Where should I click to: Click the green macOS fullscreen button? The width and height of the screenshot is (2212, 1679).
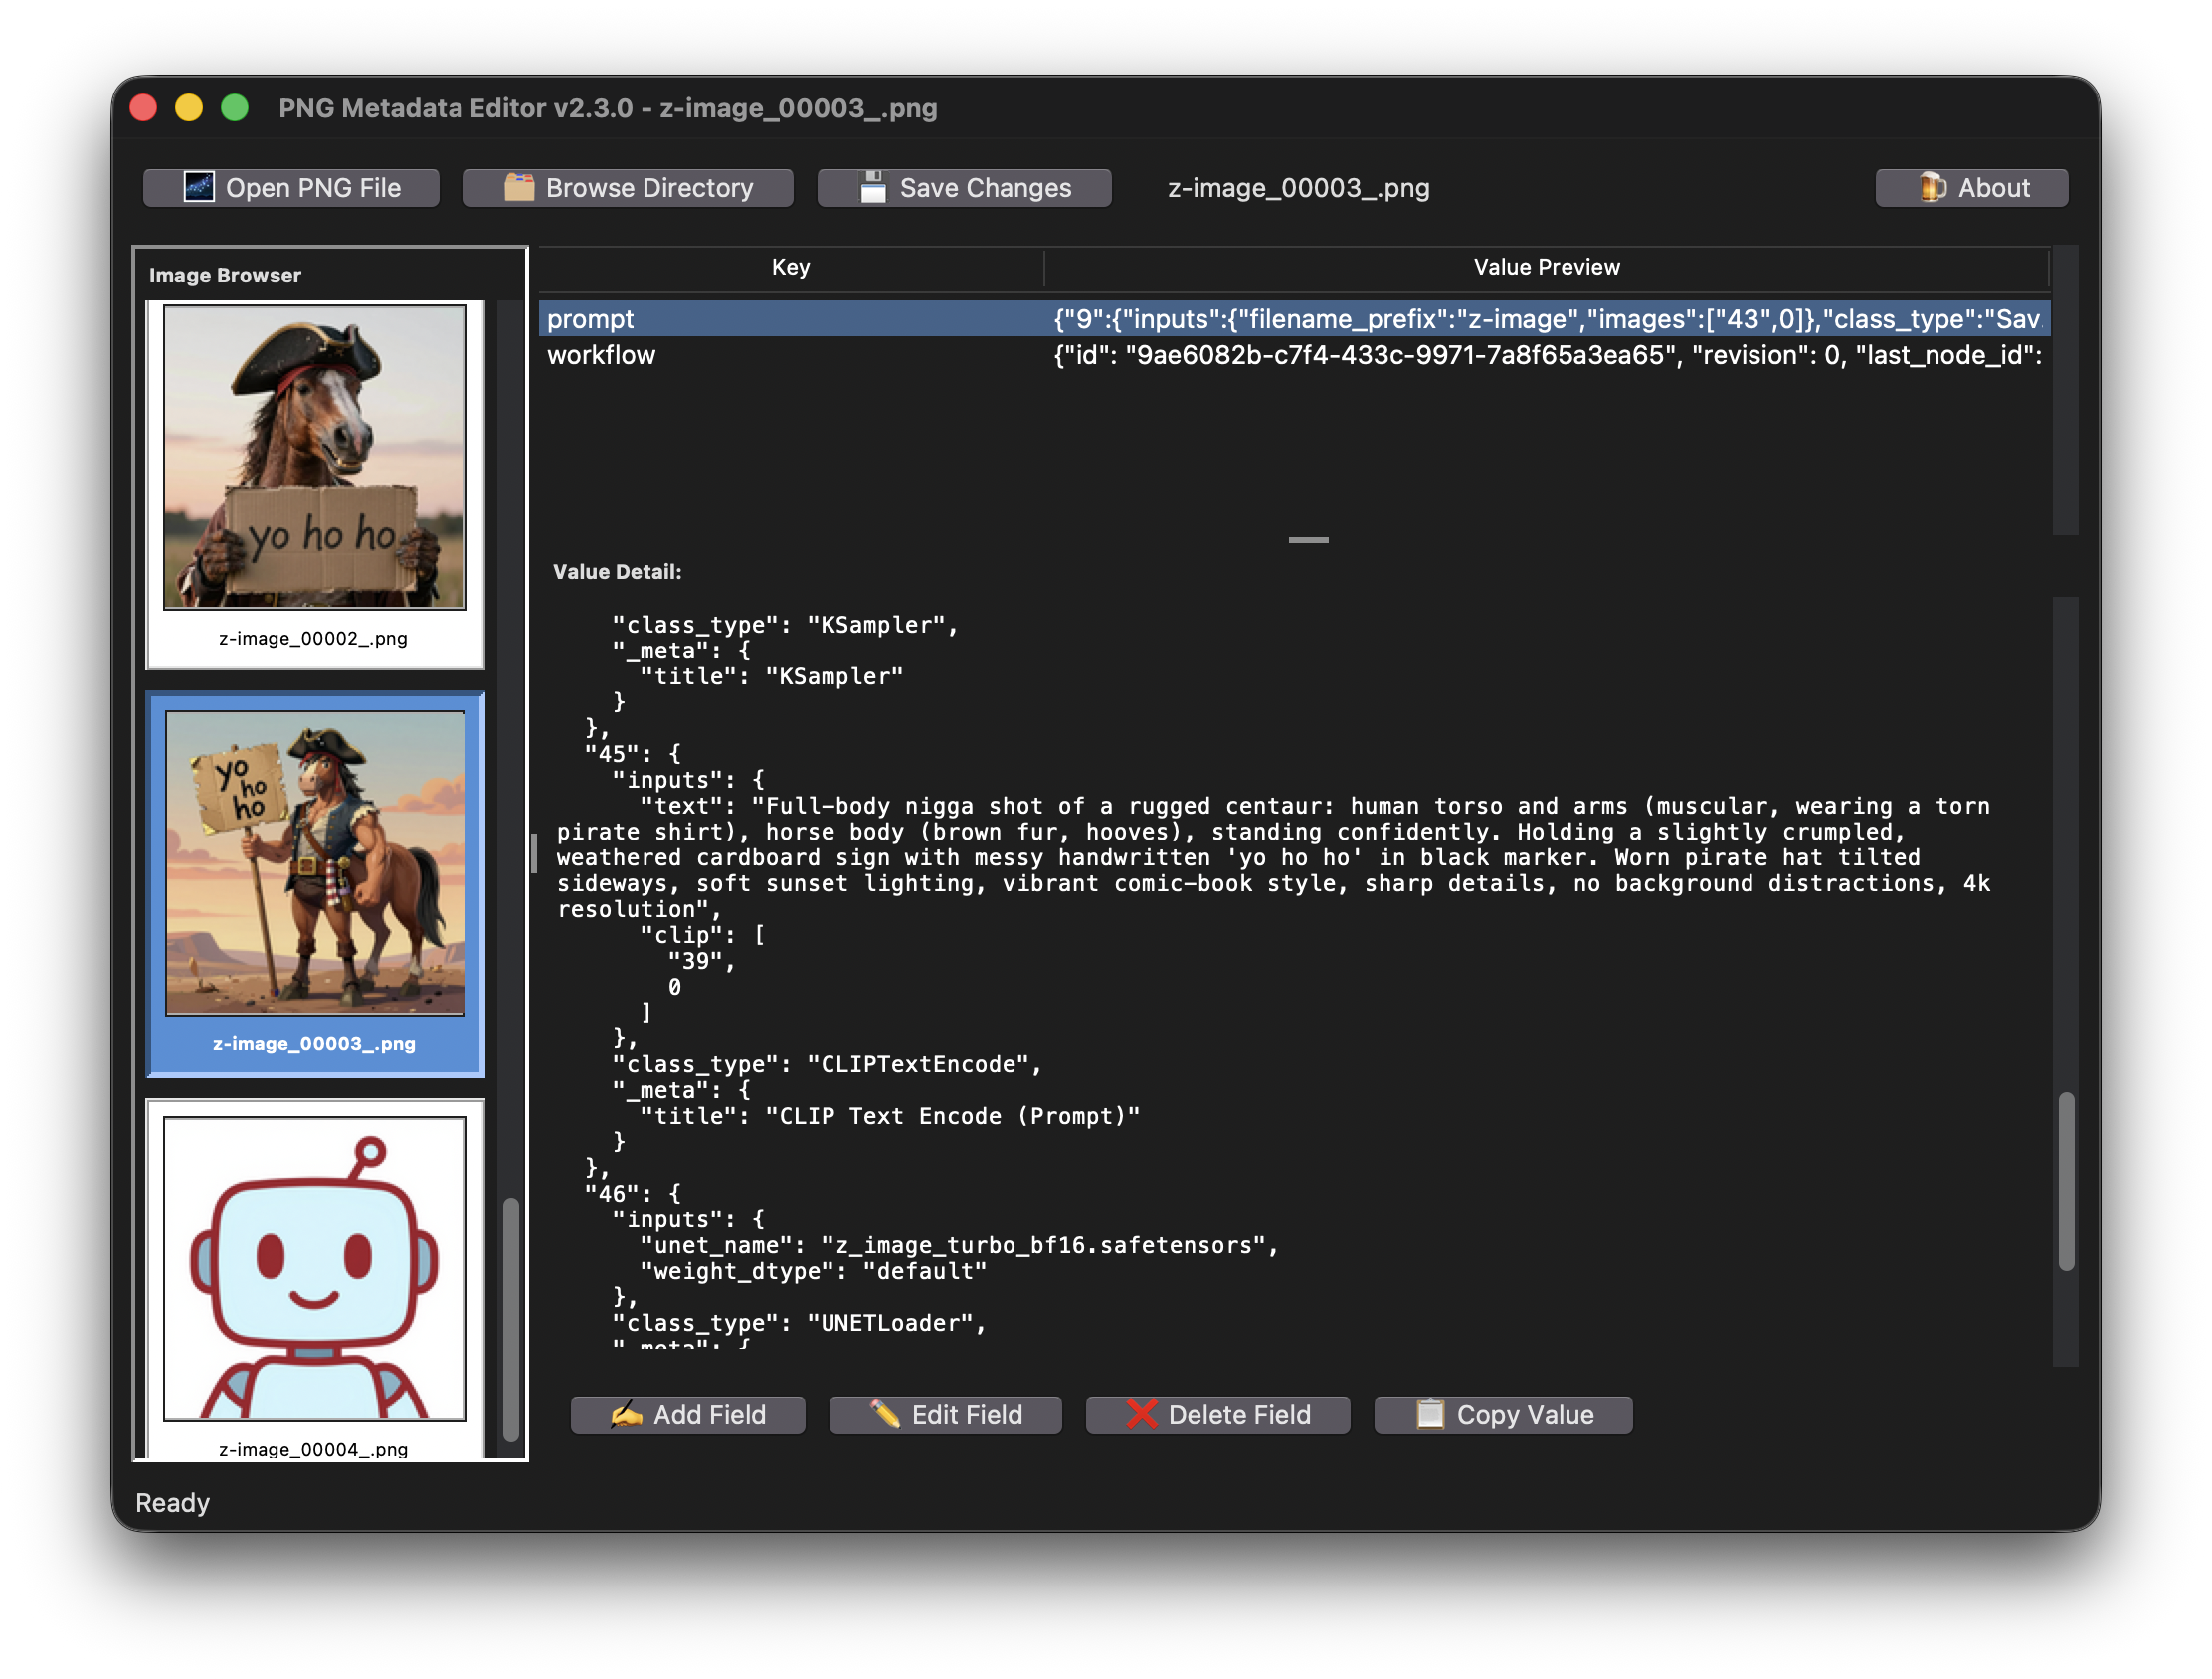(x=235, y=108)
